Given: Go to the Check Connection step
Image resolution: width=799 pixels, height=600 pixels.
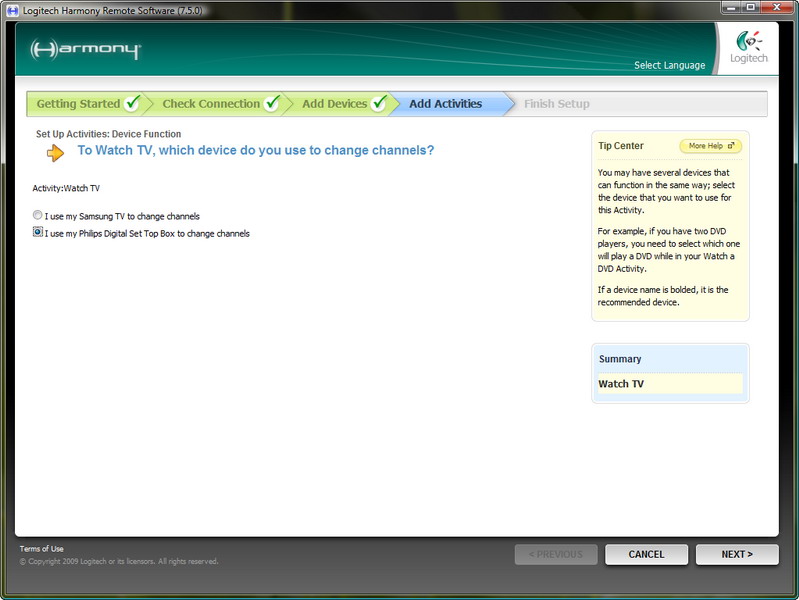Looking at the screenshot, I should [x=211, y=104].
